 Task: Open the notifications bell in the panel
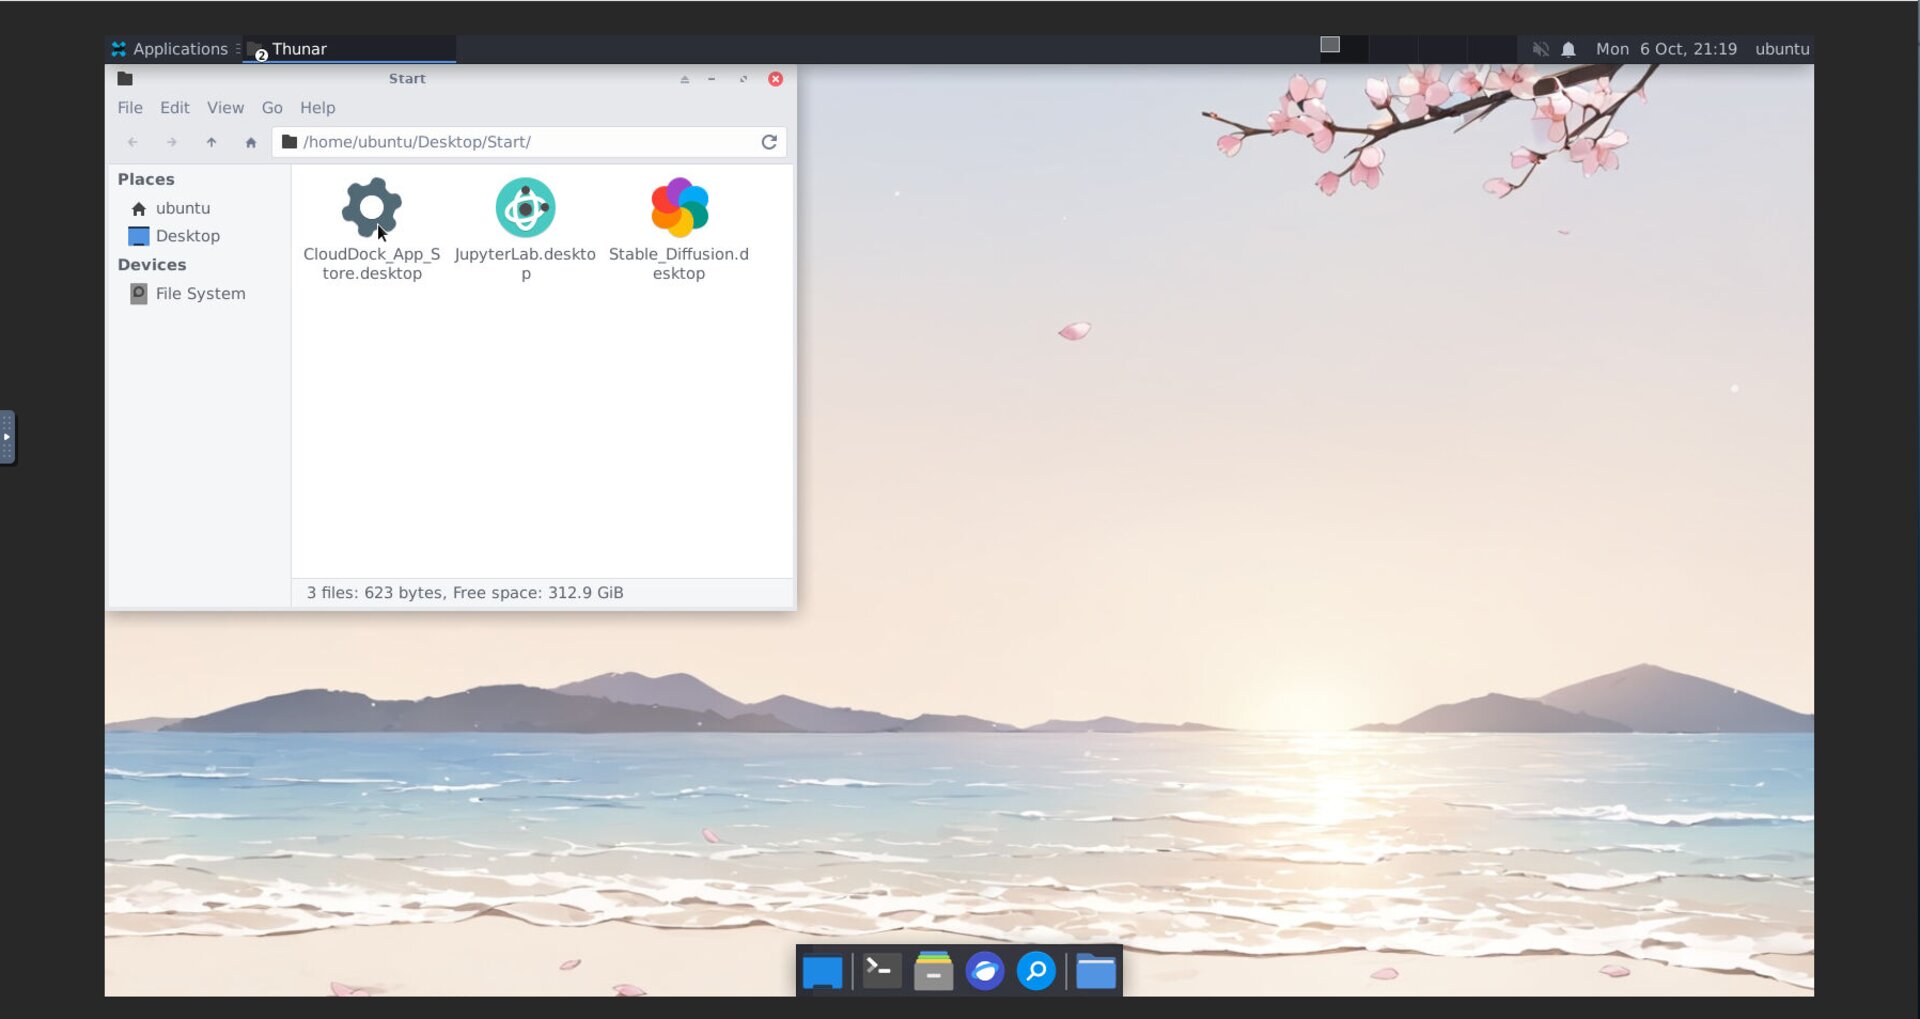point(1568,49)
